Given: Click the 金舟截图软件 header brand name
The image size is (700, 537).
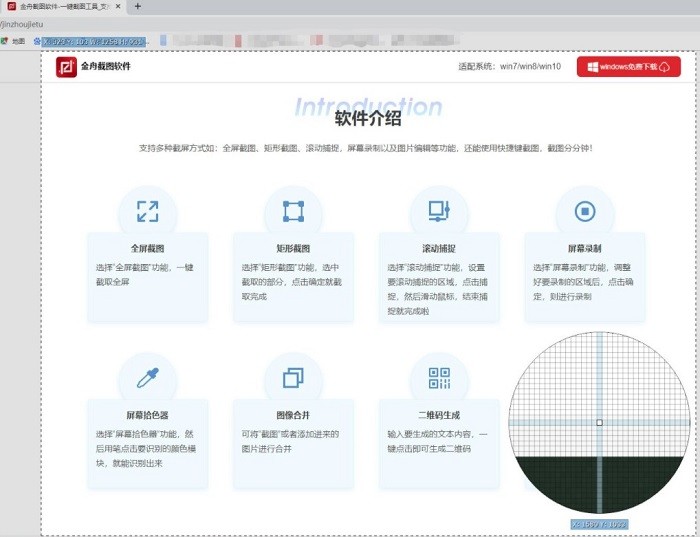Looking at the screenshot, I should click(106, 67).
